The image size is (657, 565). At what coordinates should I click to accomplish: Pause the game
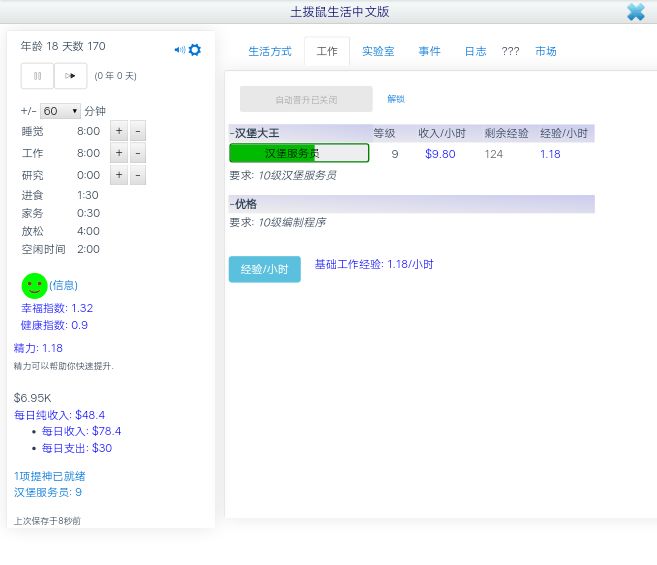38,76
